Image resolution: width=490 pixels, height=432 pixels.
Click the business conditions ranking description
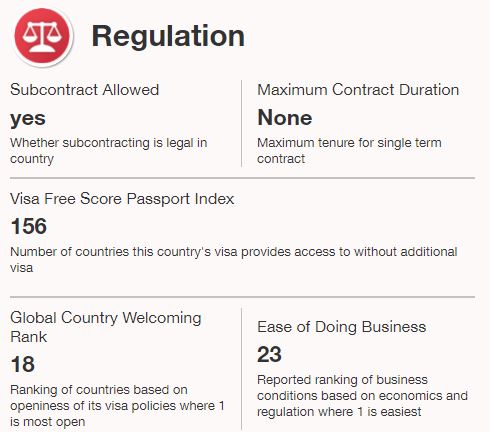coord(362,396)
